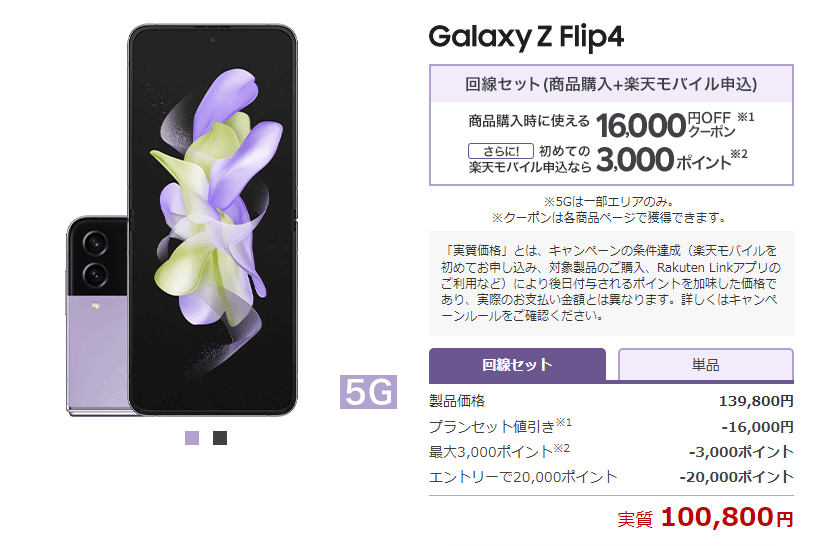Select the dark gray color swatch

click(220, 438)
